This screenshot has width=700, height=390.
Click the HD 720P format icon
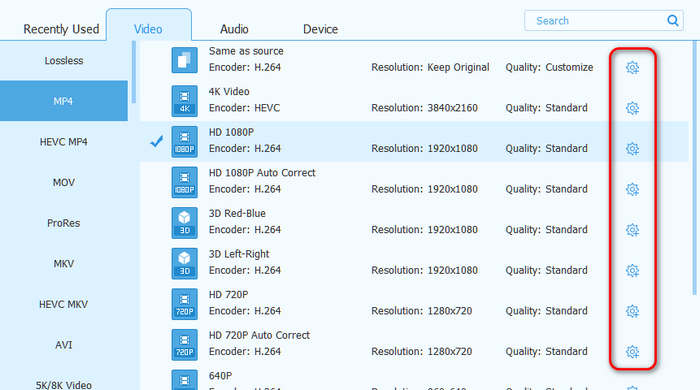(x=184, y=304)
